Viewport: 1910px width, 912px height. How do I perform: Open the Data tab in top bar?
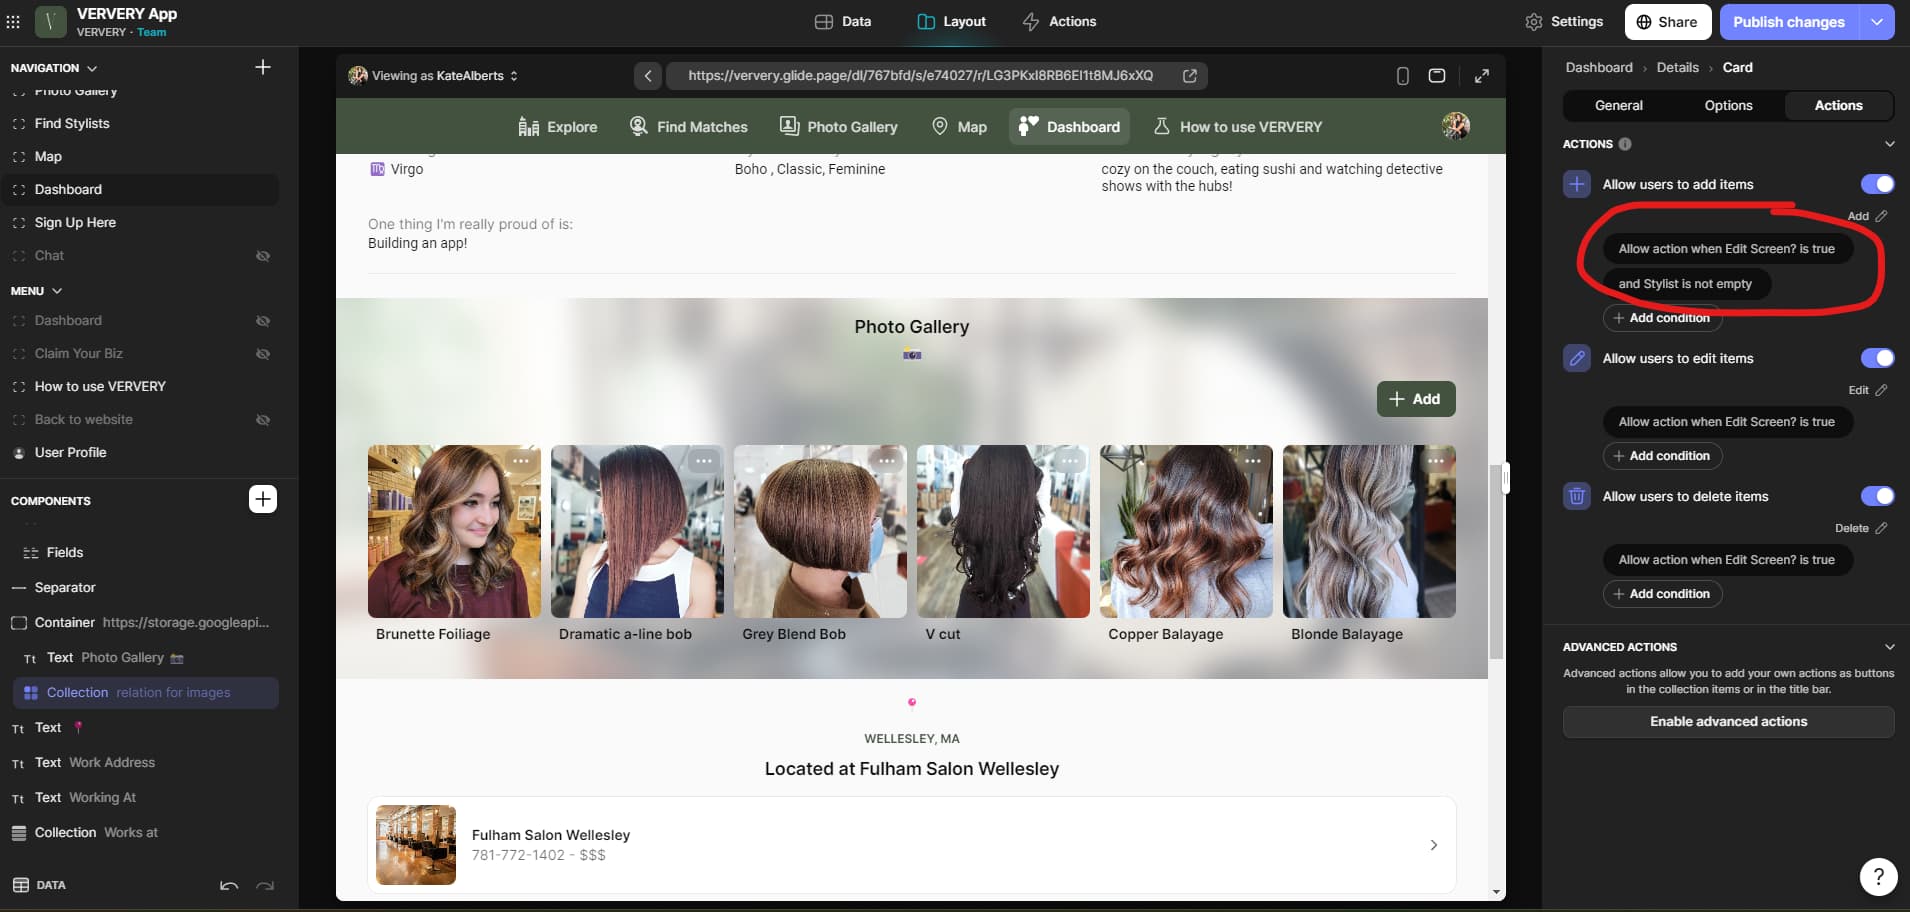pyautogui.click(x=843, y=22)
